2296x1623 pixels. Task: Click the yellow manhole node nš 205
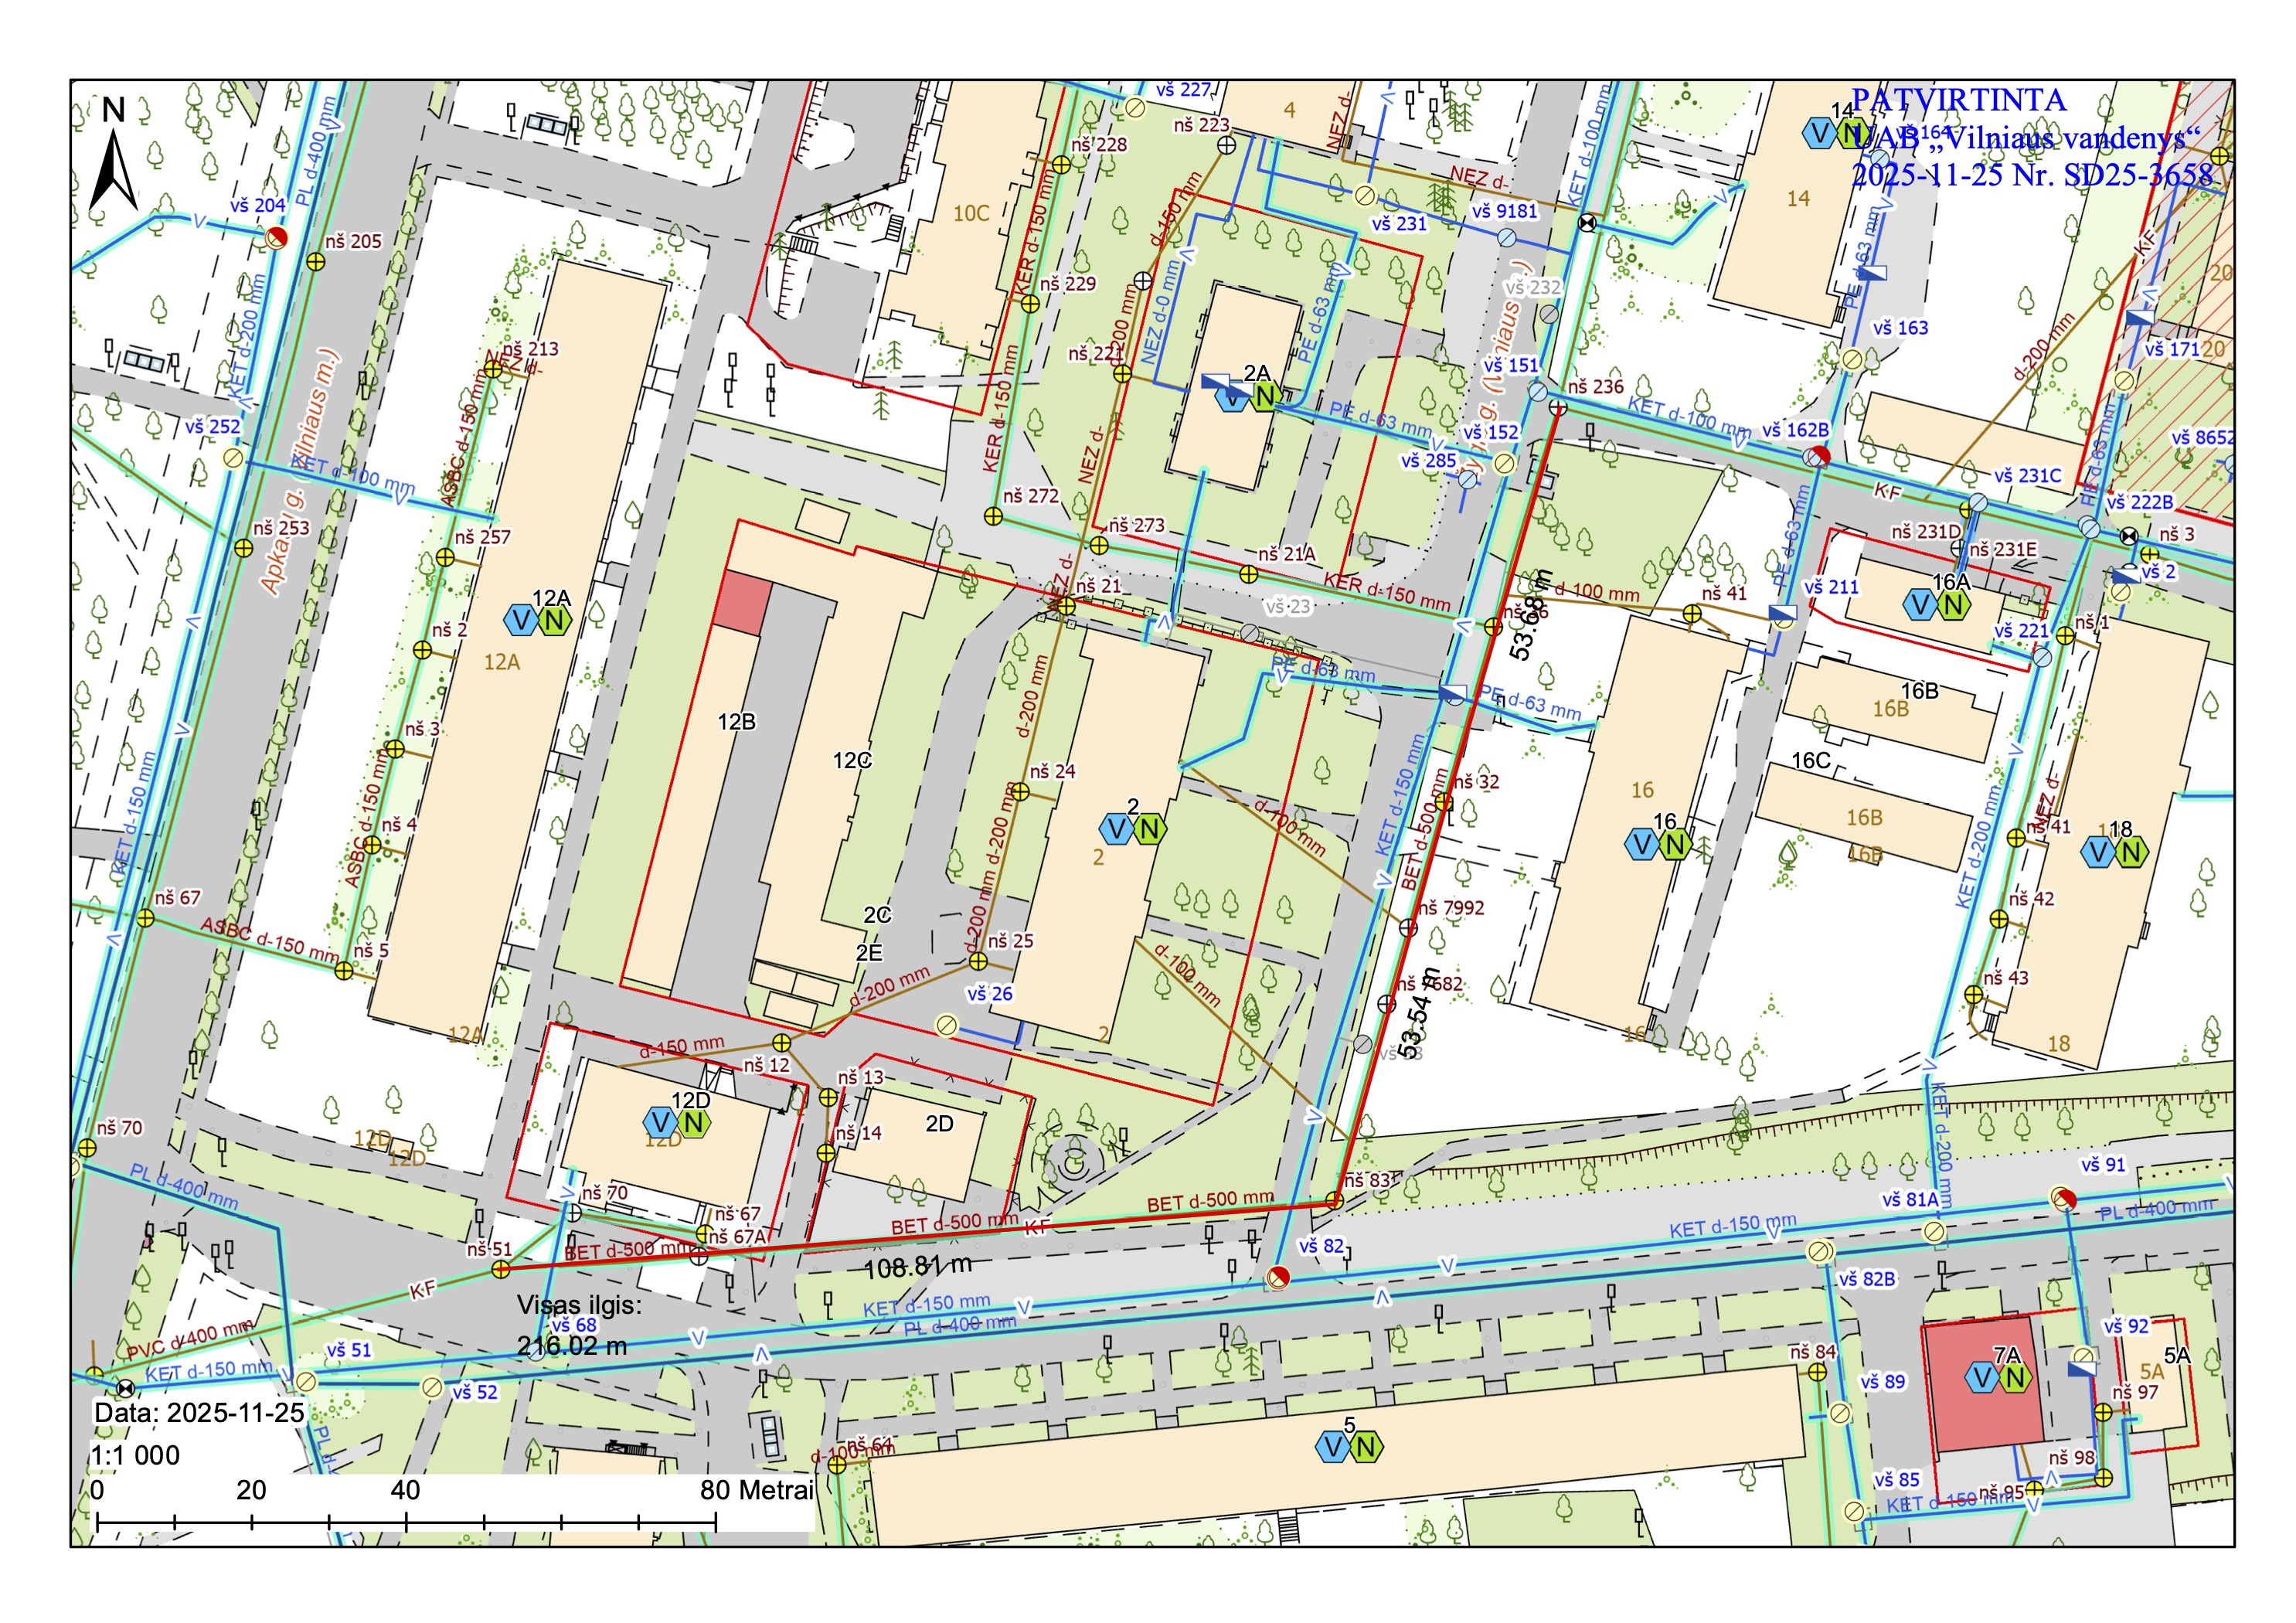(316, 262)
